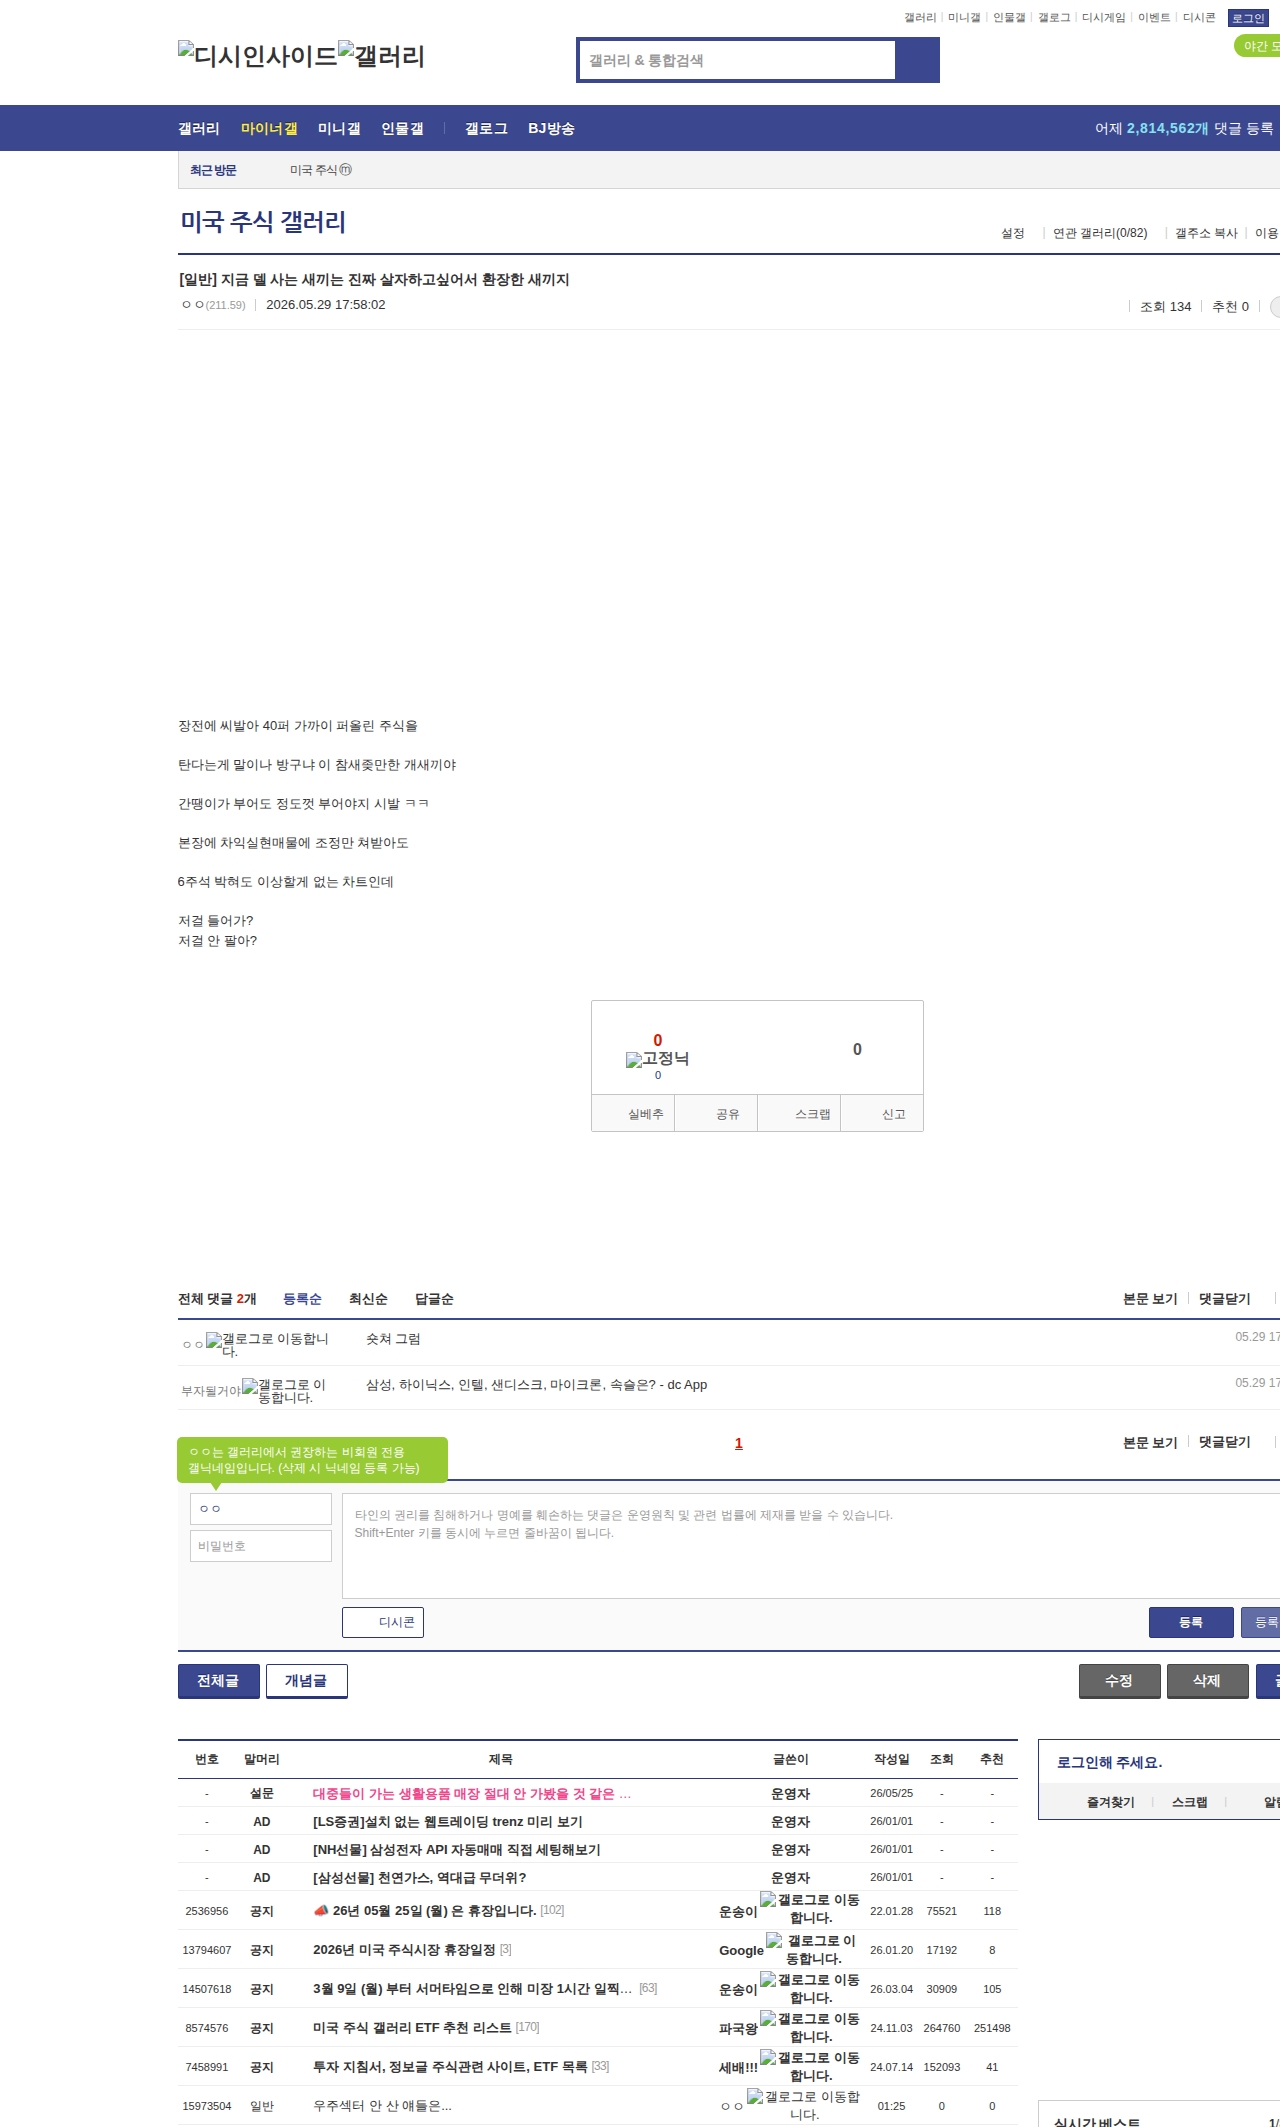Open AD [NH선물] 삼성전자 API 자동매매 link
The image size is (1280, 2127).
pos(457,1849)
